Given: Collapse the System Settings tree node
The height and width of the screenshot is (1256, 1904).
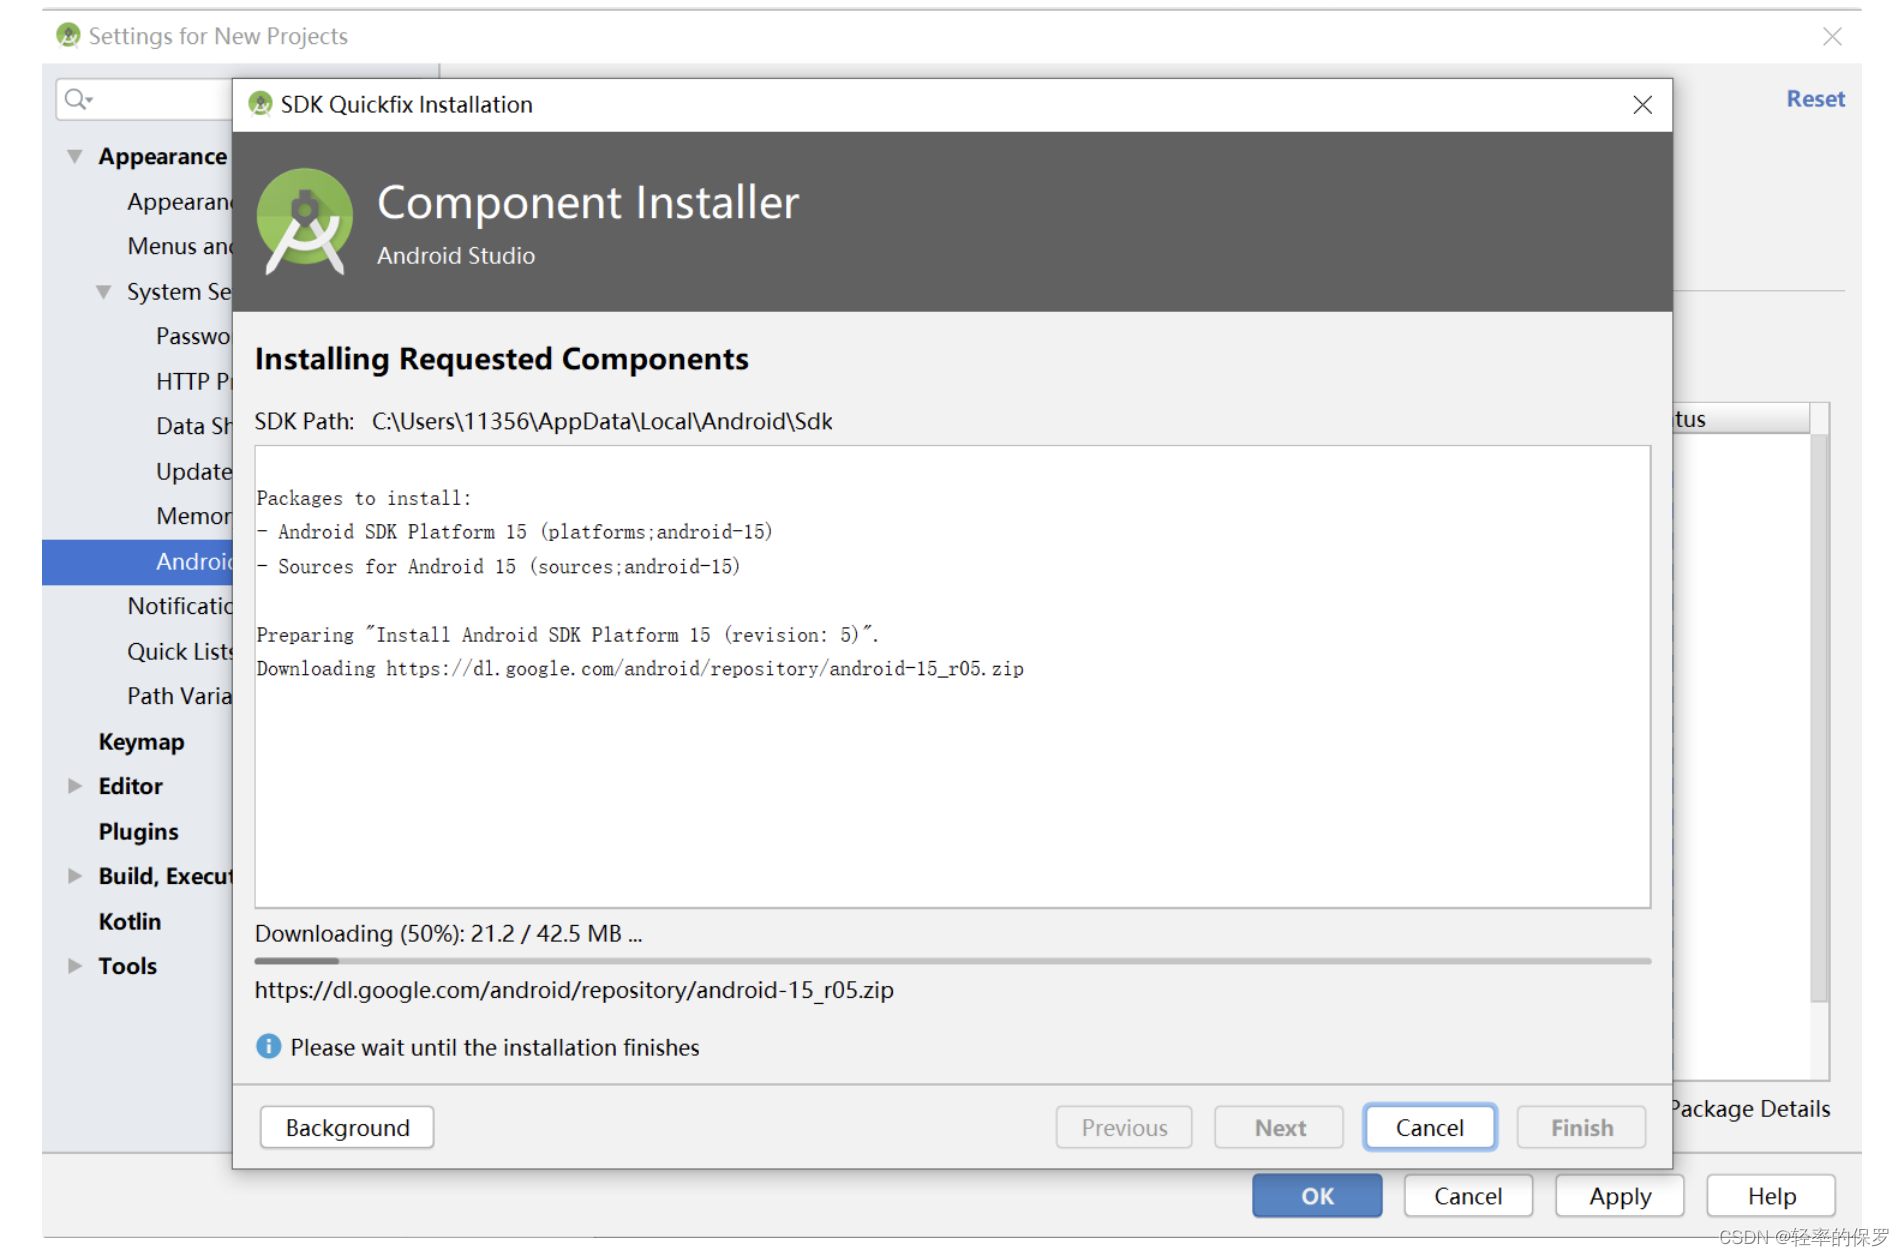Looking at the screenshot, I should [x=103, y=291].
